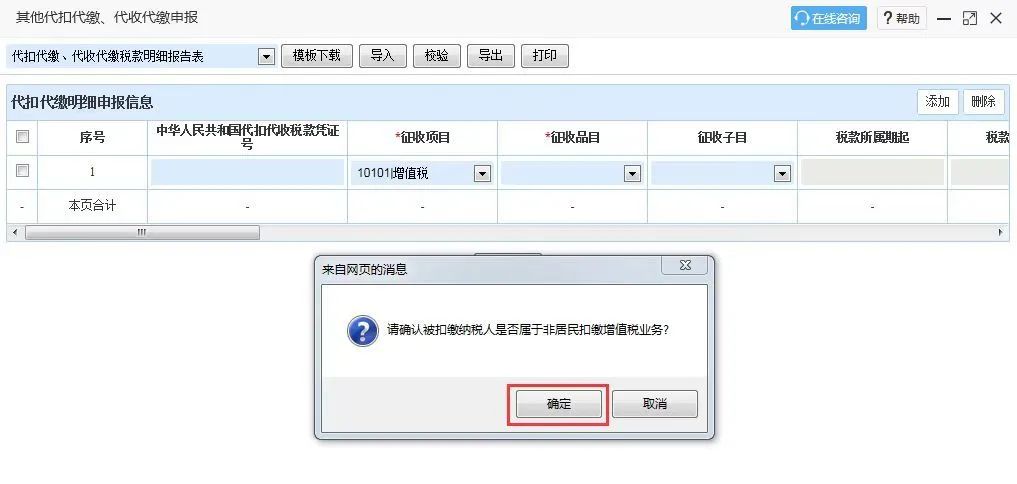Viewport: 1017px width, 484px height.
Task: Expand the 代扣代缴、代收代缴税款明细报告表 dropdown
Action: tap(266, 57)
